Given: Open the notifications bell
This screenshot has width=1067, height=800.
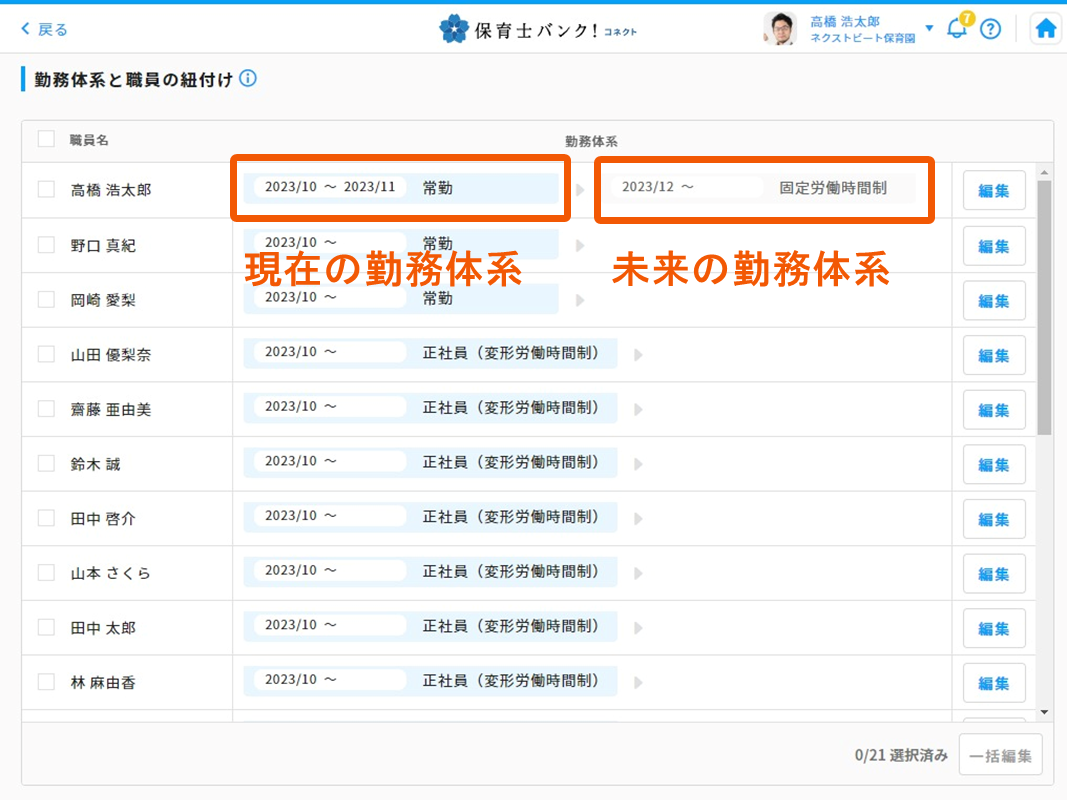Looking at the screenshot, I should (x=957, y=28).
